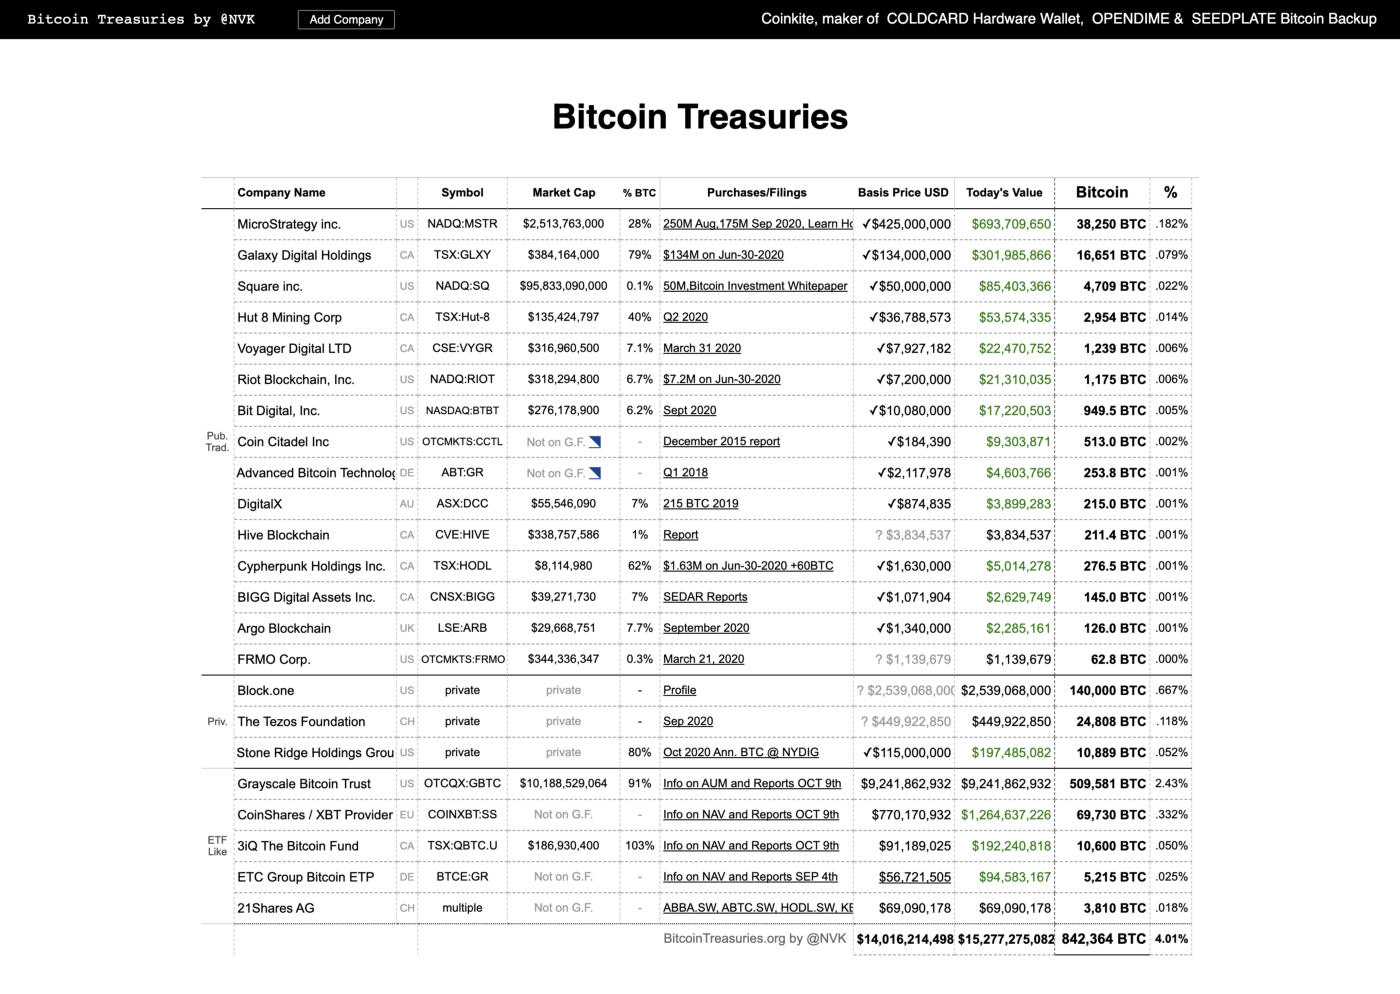Select the 509,581 BTC holdings cell

1108,783
